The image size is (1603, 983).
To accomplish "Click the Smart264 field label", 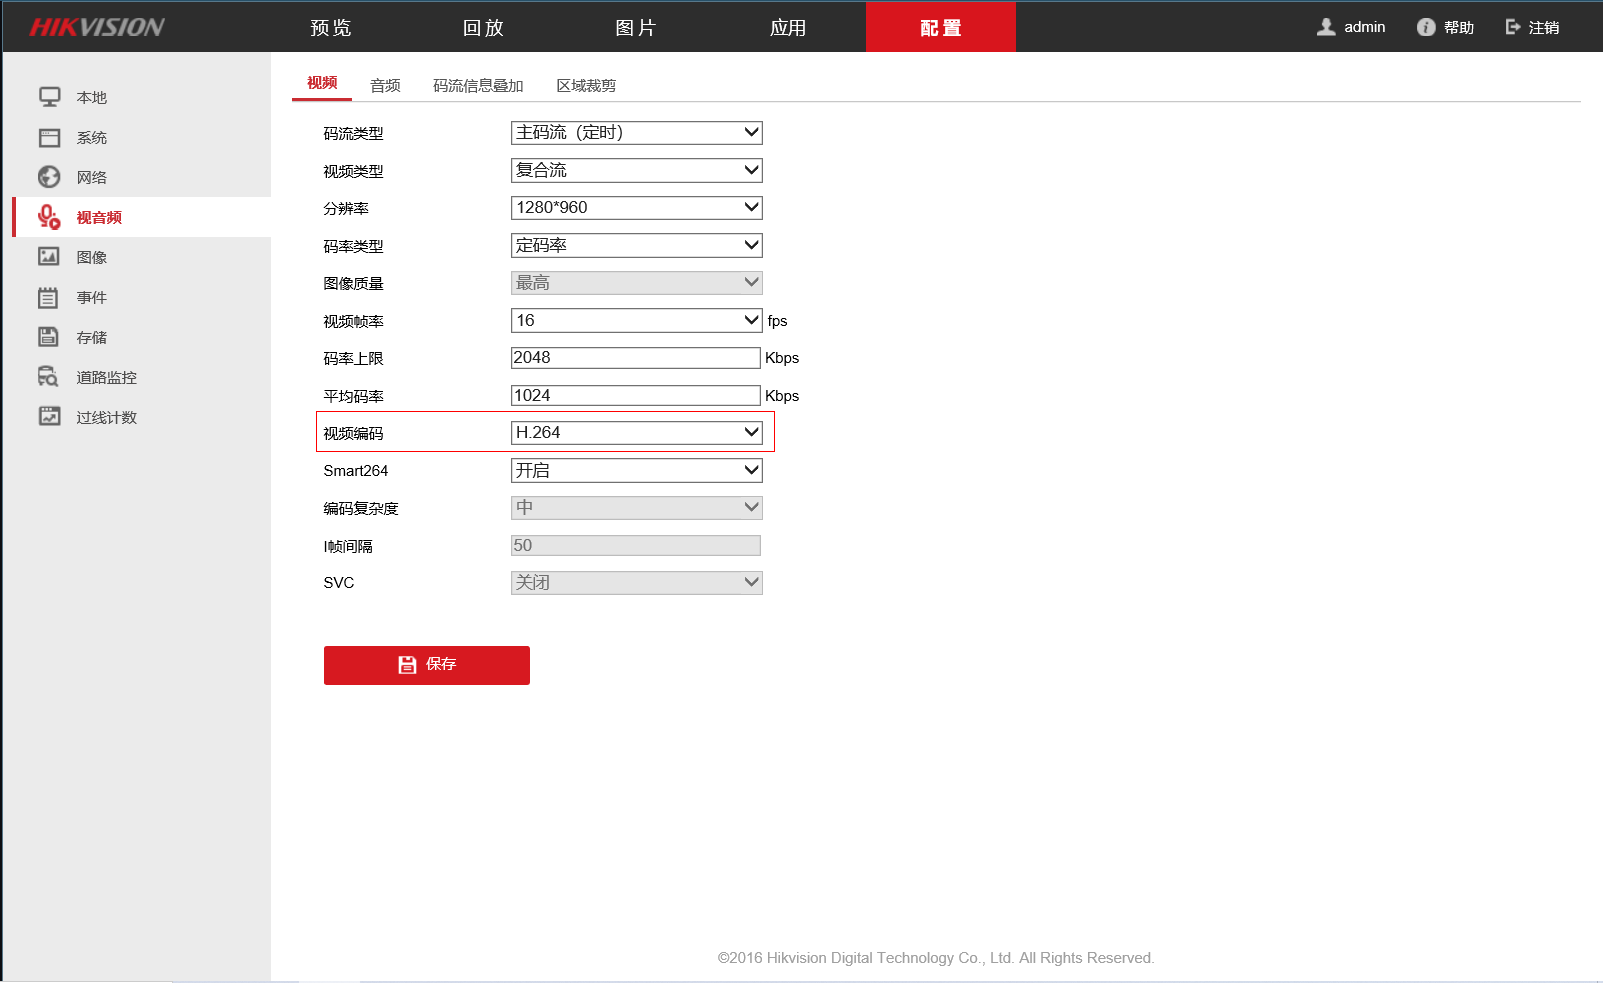I will (x=356, y=471).
